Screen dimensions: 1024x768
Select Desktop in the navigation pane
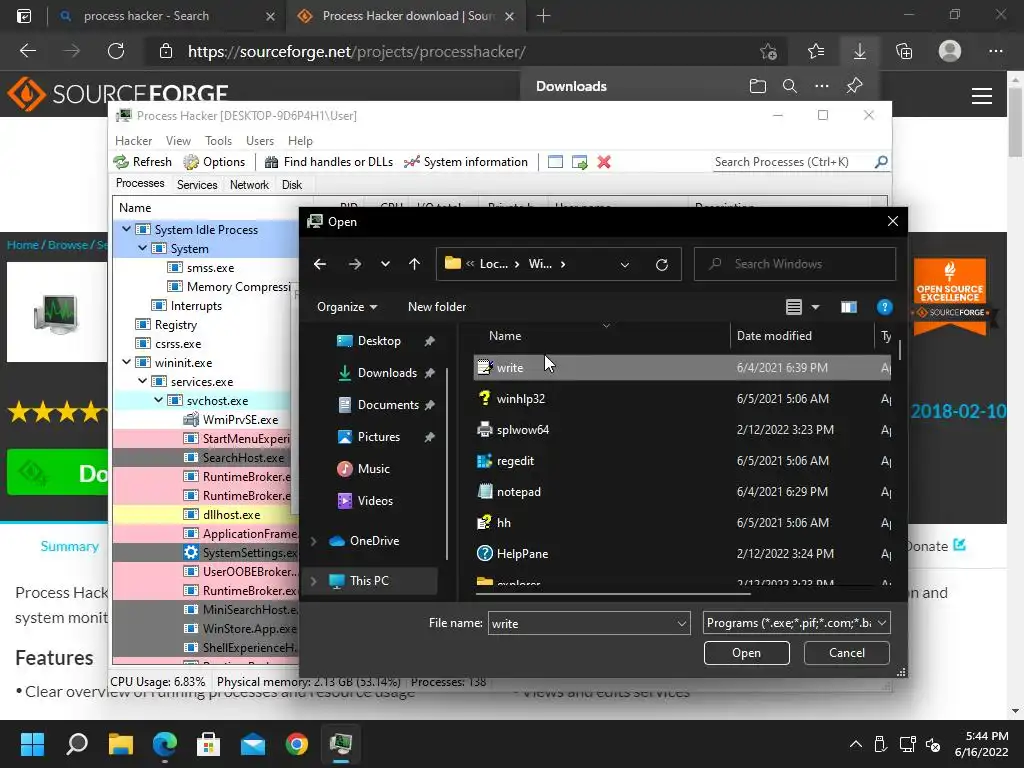379,341
